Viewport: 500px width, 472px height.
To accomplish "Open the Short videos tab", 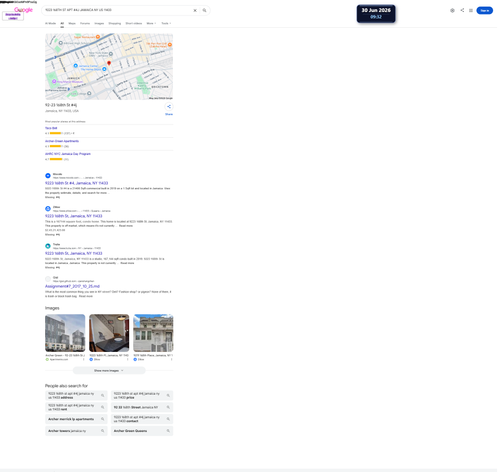I will coord(134,24).
